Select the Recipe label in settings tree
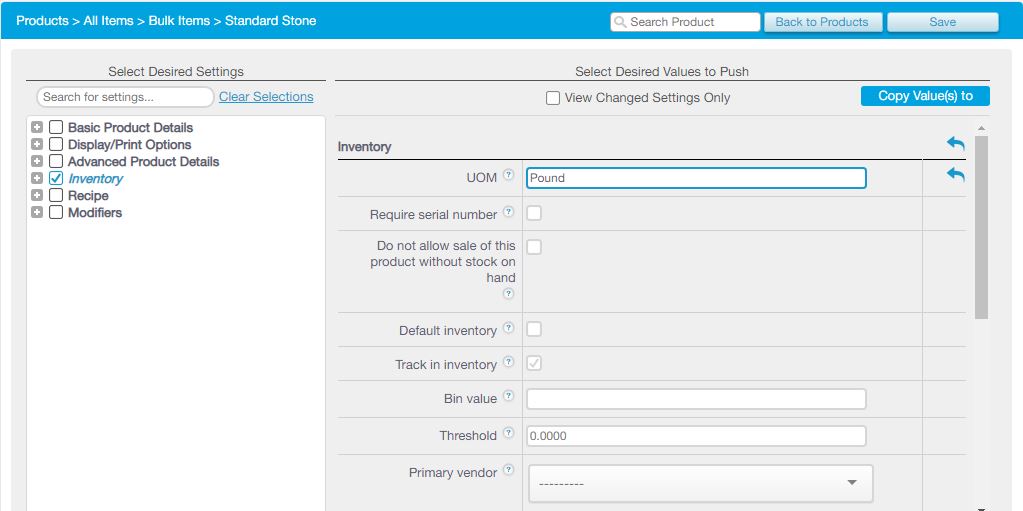Screen dimensions: 1023x511 [88, 195]
